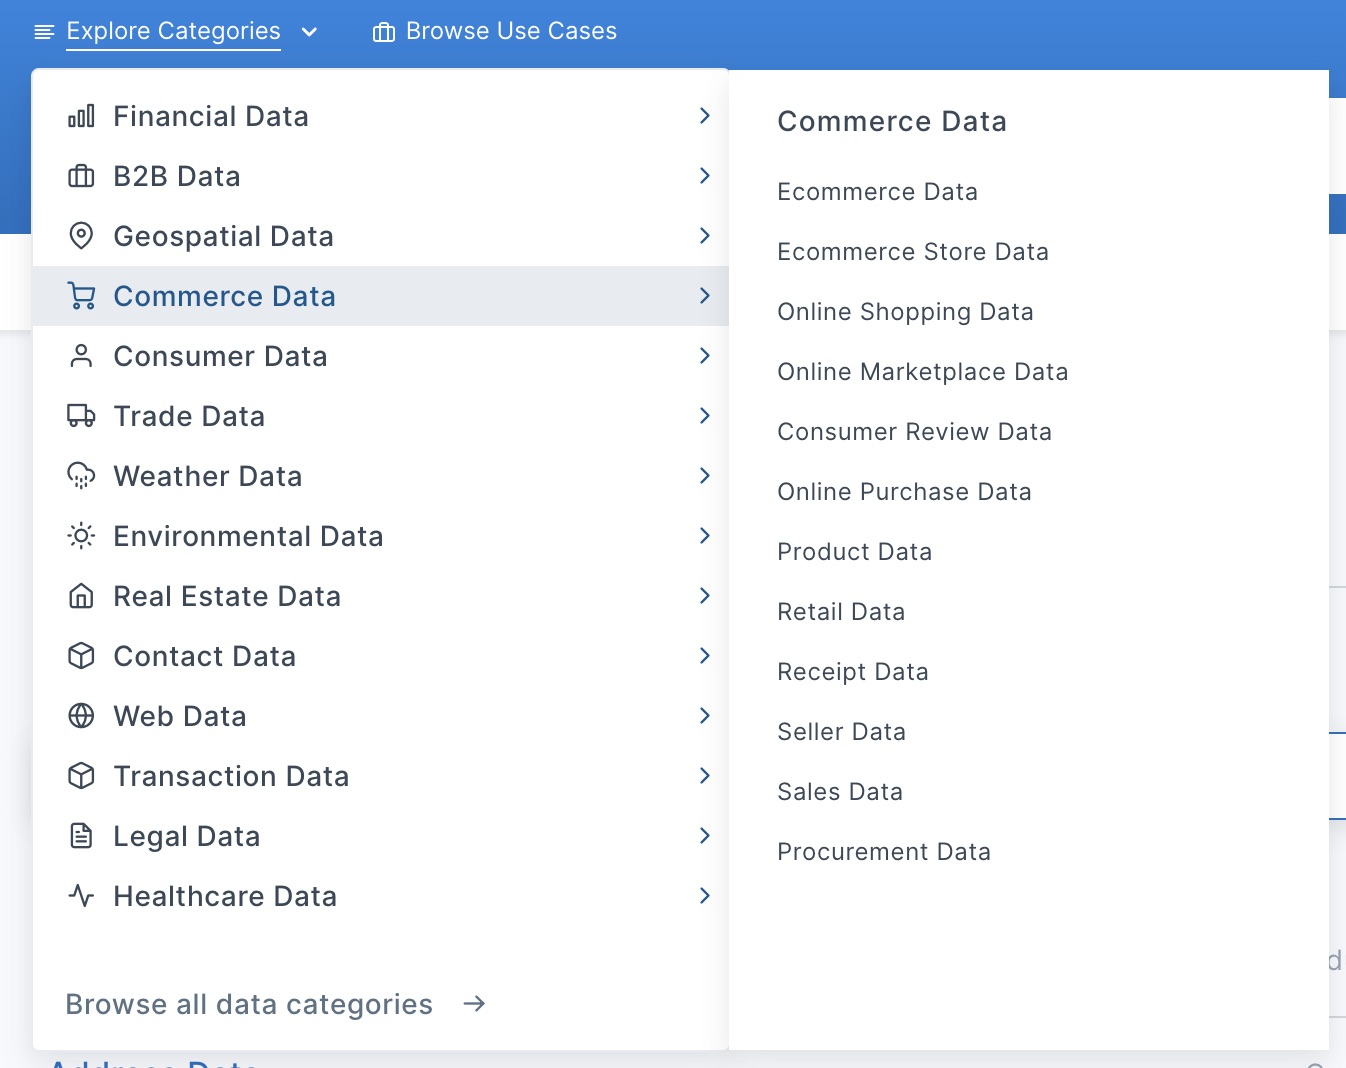This screenshot has height=1068, width=1346.
Task: Select the Real Estate Data house icon
Action: 81,596
